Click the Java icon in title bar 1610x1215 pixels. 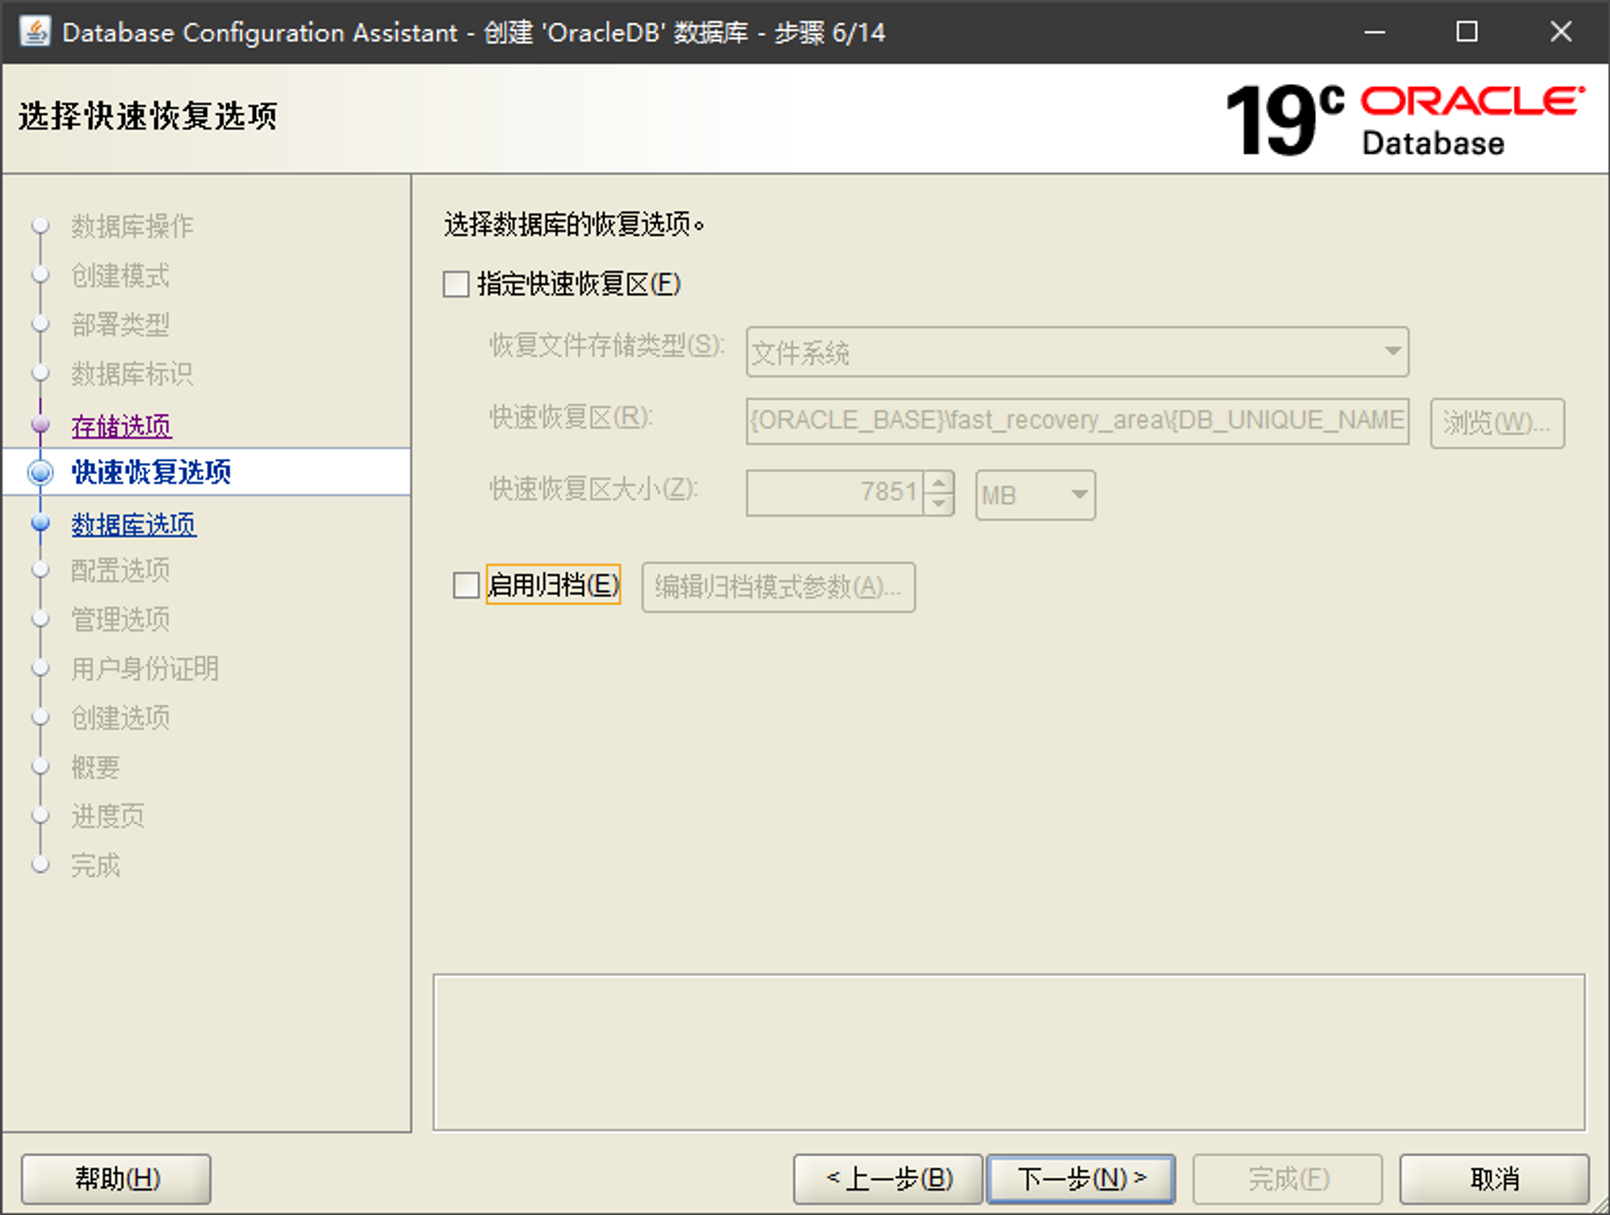tap(35, 32)
